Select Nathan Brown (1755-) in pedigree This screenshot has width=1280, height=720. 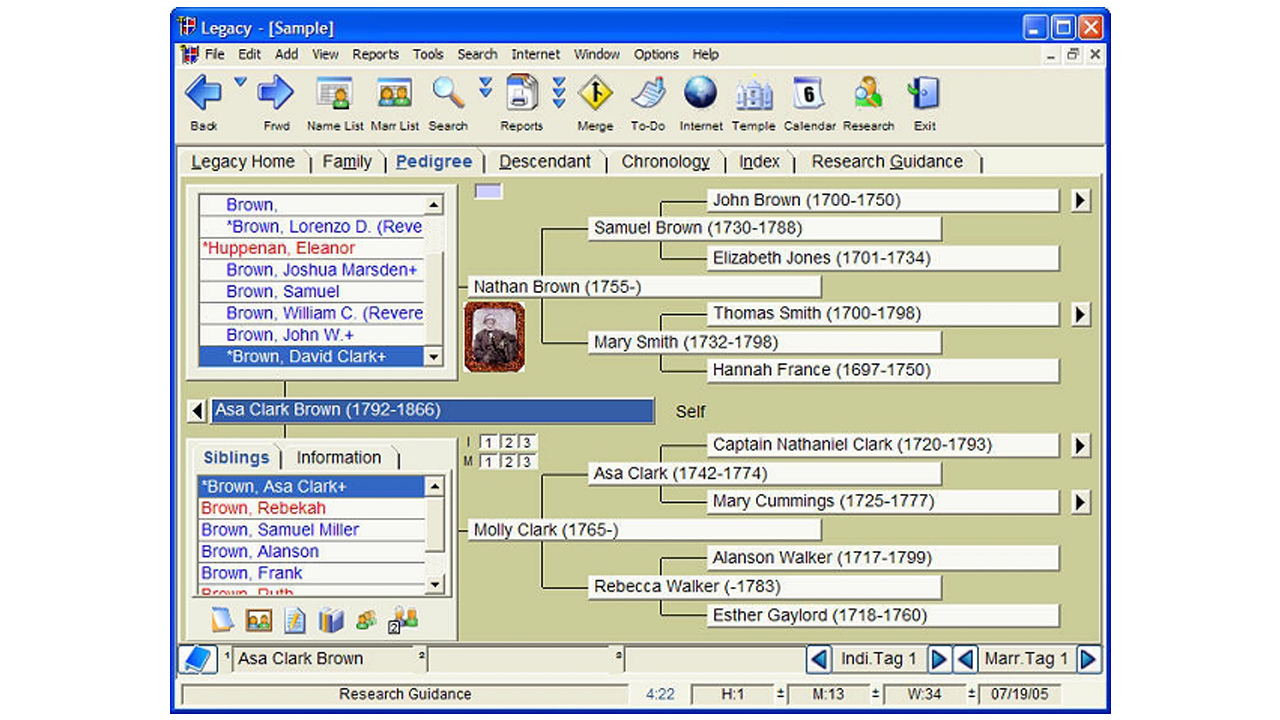click(645, 287)
